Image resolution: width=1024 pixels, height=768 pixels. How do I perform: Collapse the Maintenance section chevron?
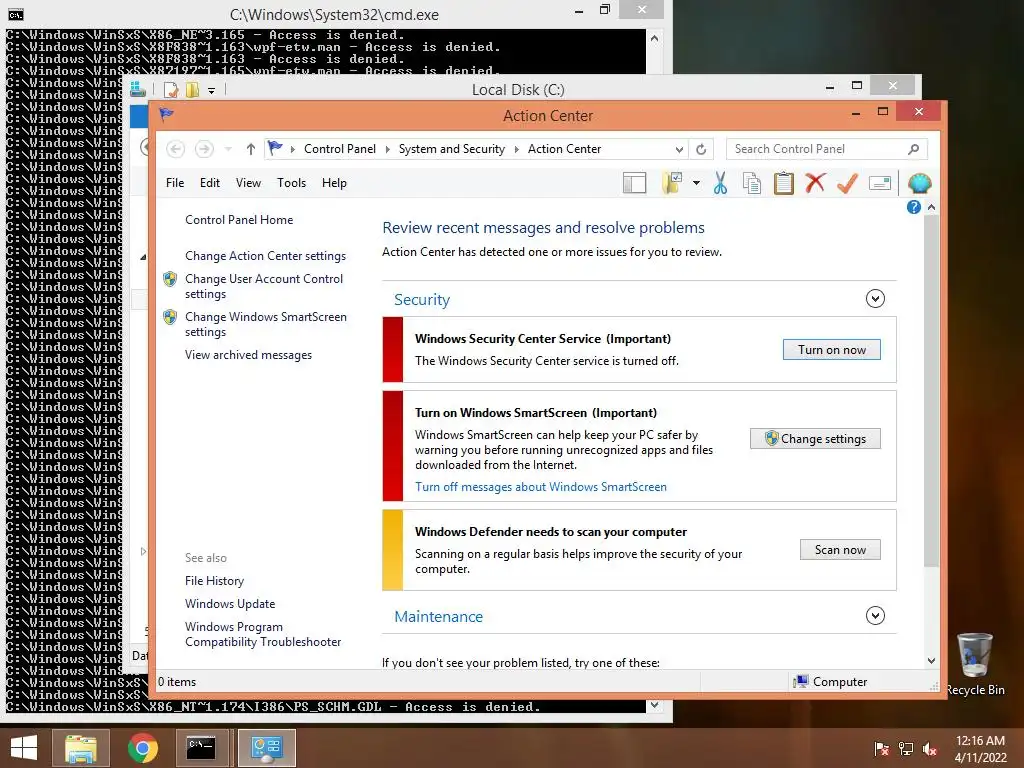click(875, 615)
